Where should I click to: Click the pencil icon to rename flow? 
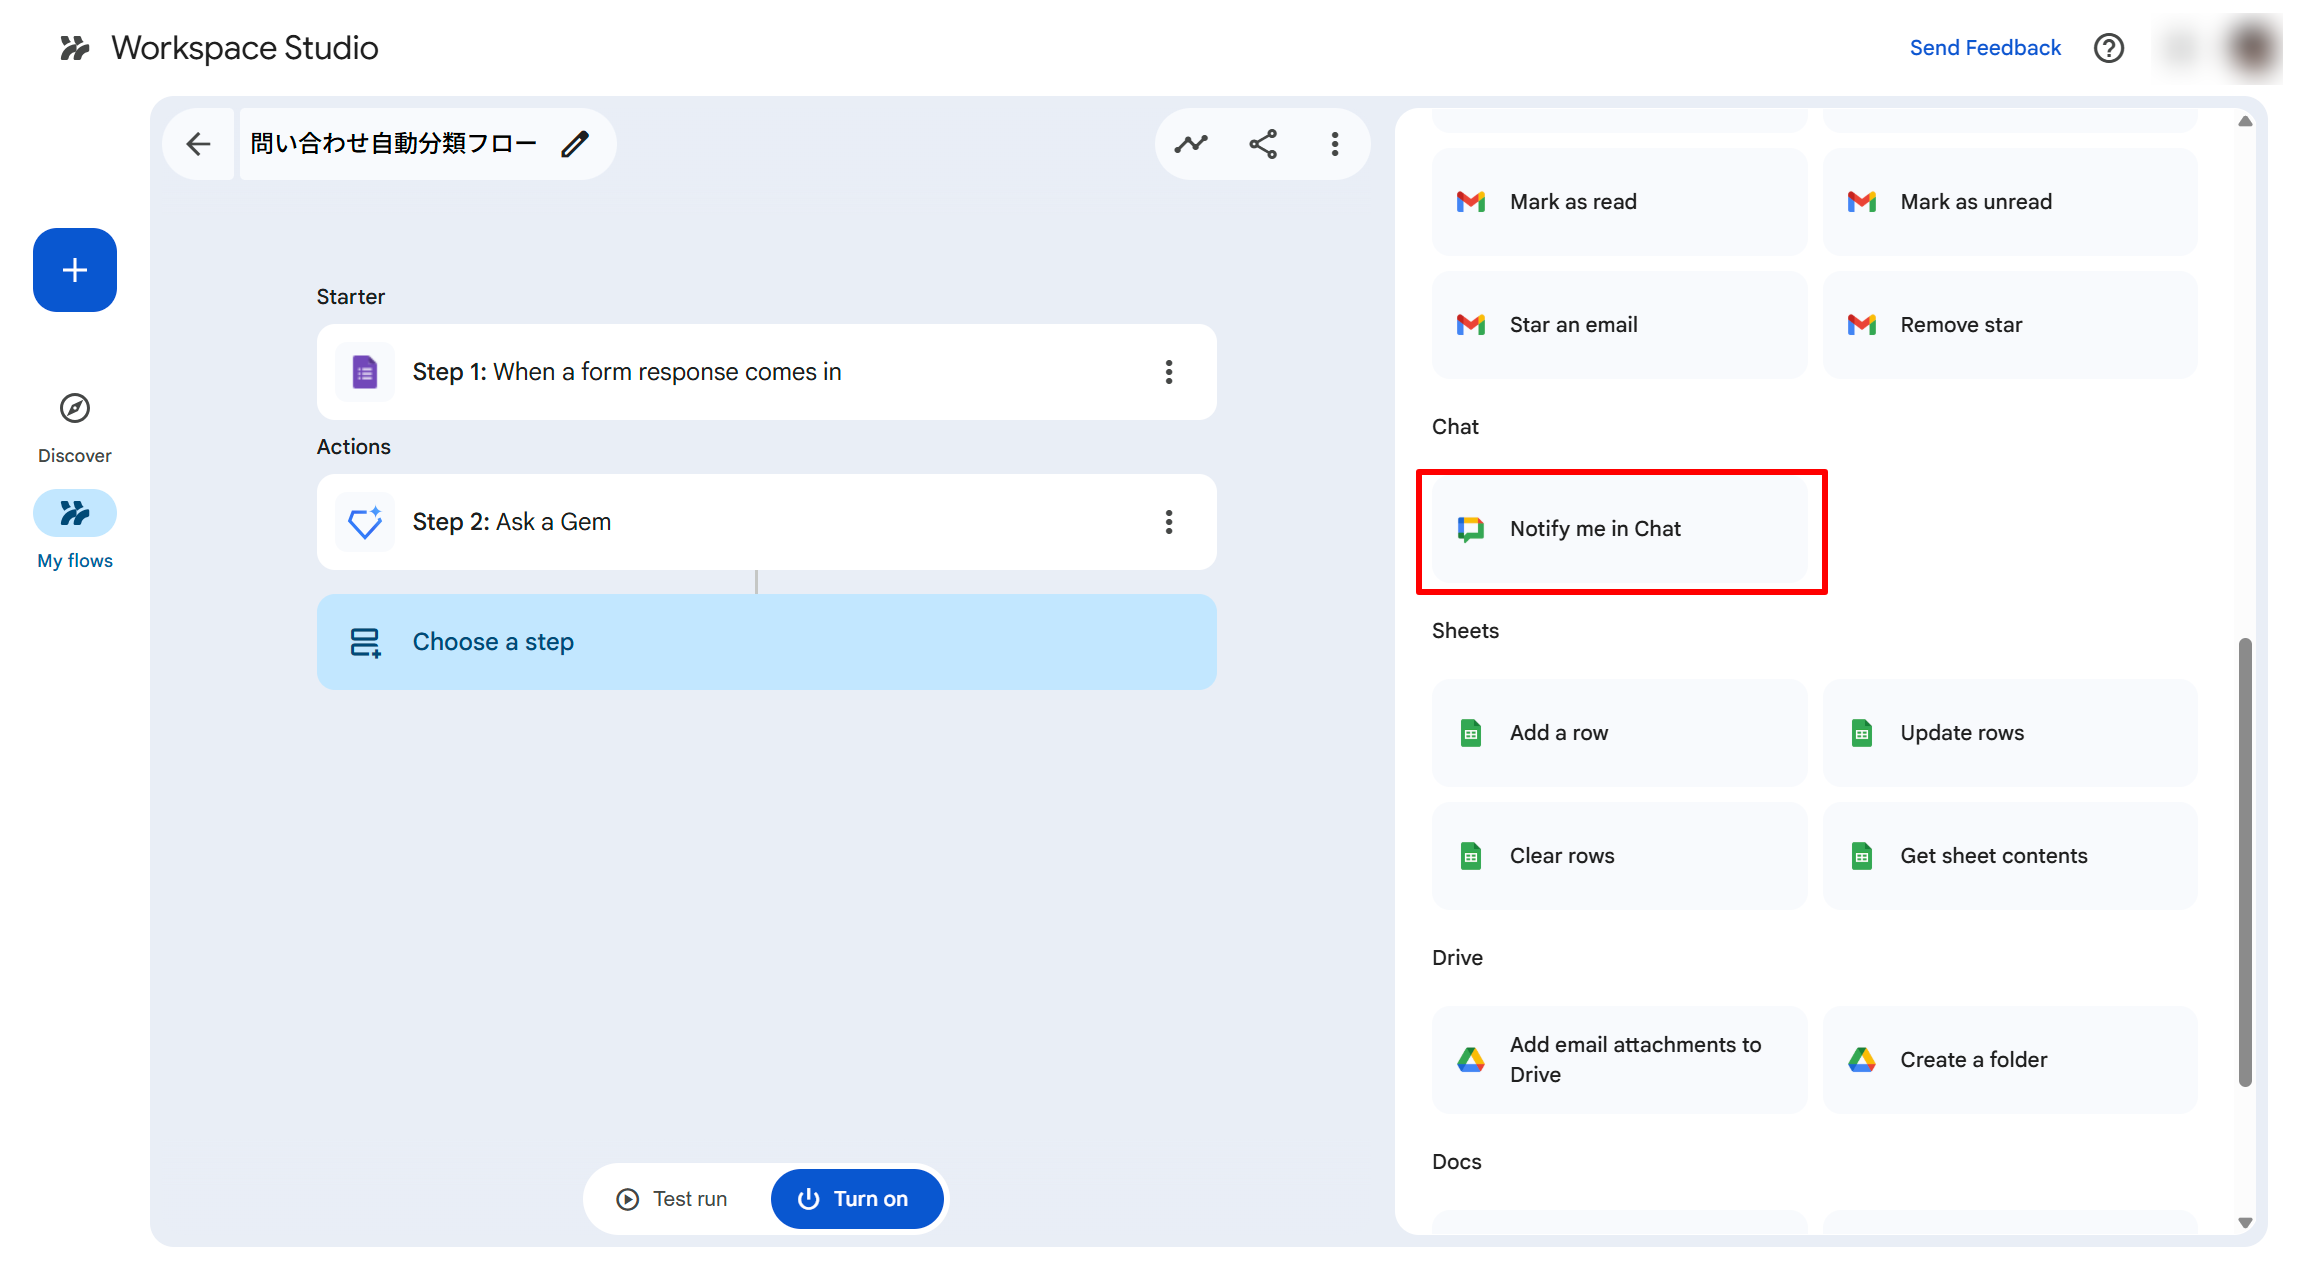pos(575,144)
